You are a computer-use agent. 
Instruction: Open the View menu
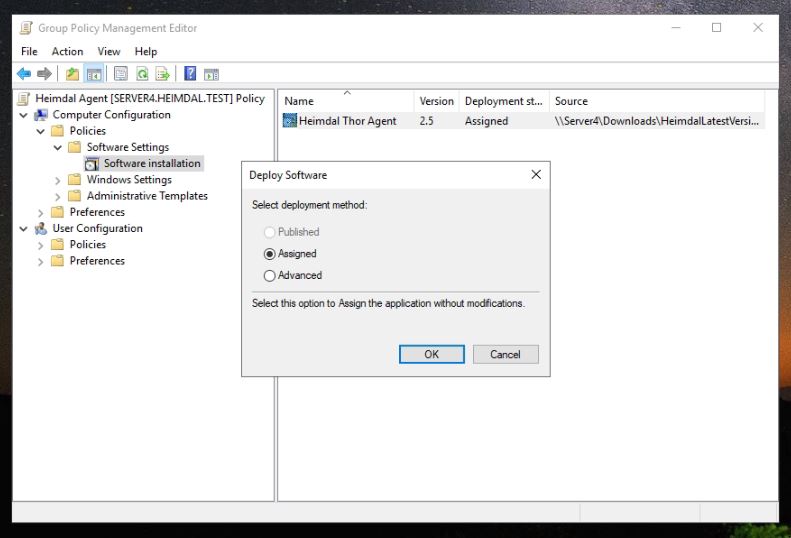click(x=108, y=51)
